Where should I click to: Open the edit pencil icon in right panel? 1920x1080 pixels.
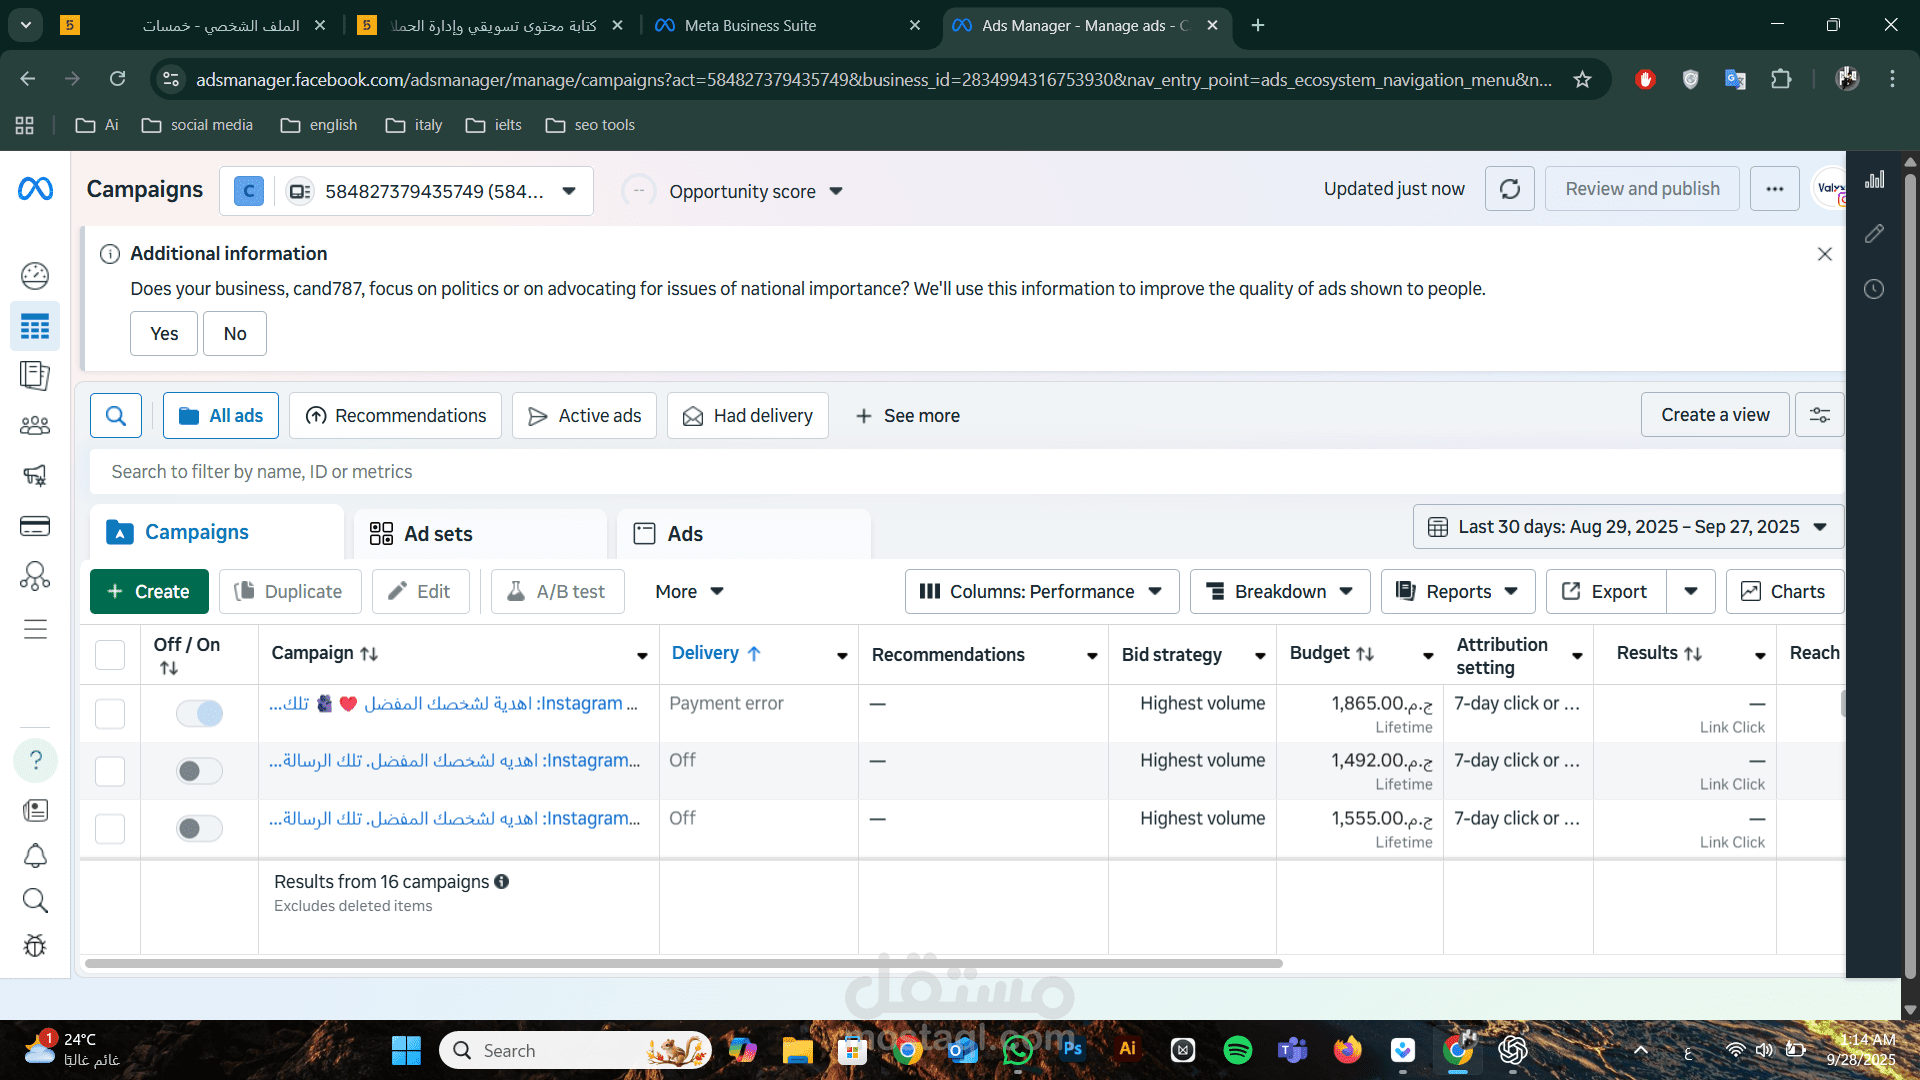(1874, 234)
